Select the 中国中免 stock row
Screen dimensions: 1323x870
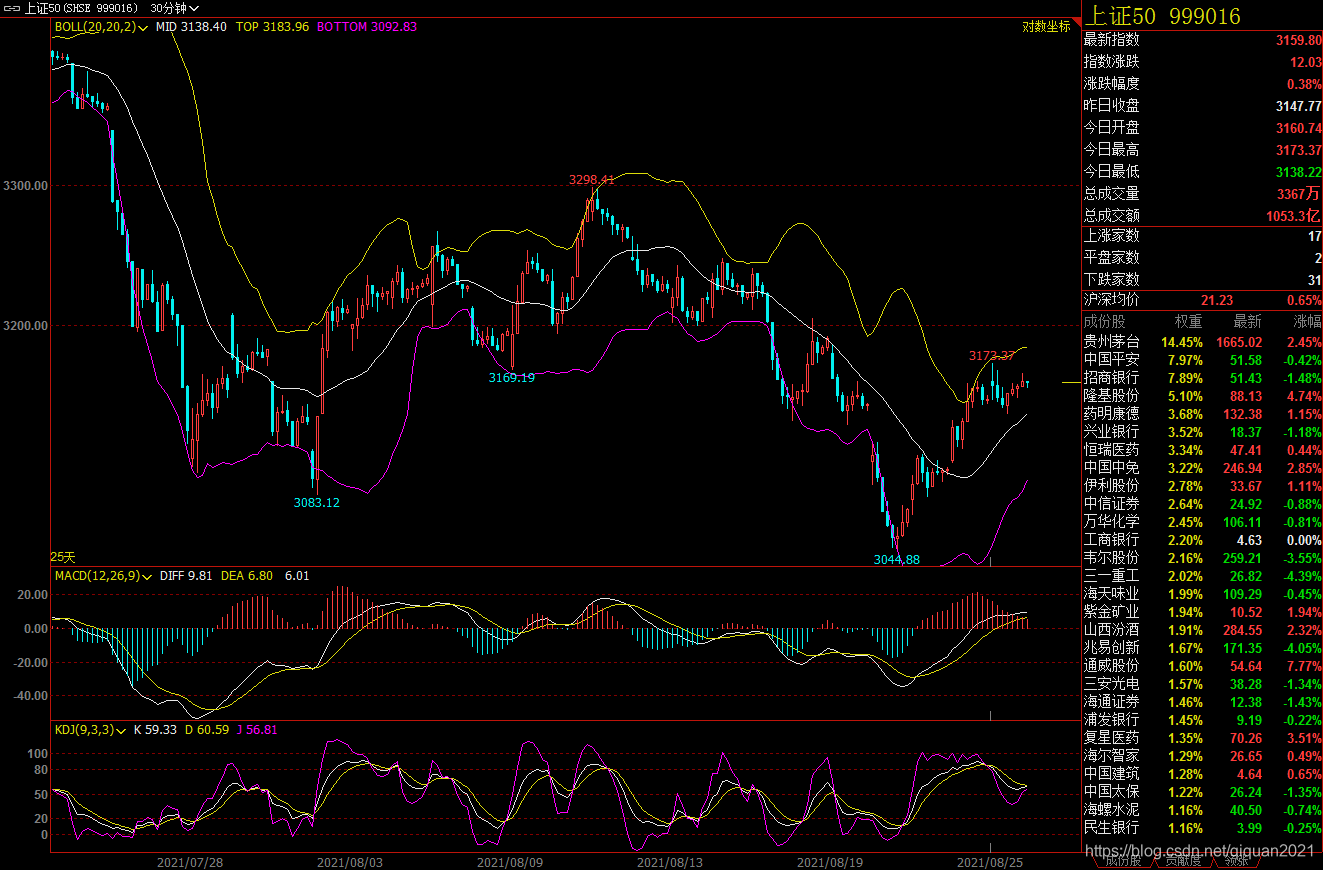1203,467
